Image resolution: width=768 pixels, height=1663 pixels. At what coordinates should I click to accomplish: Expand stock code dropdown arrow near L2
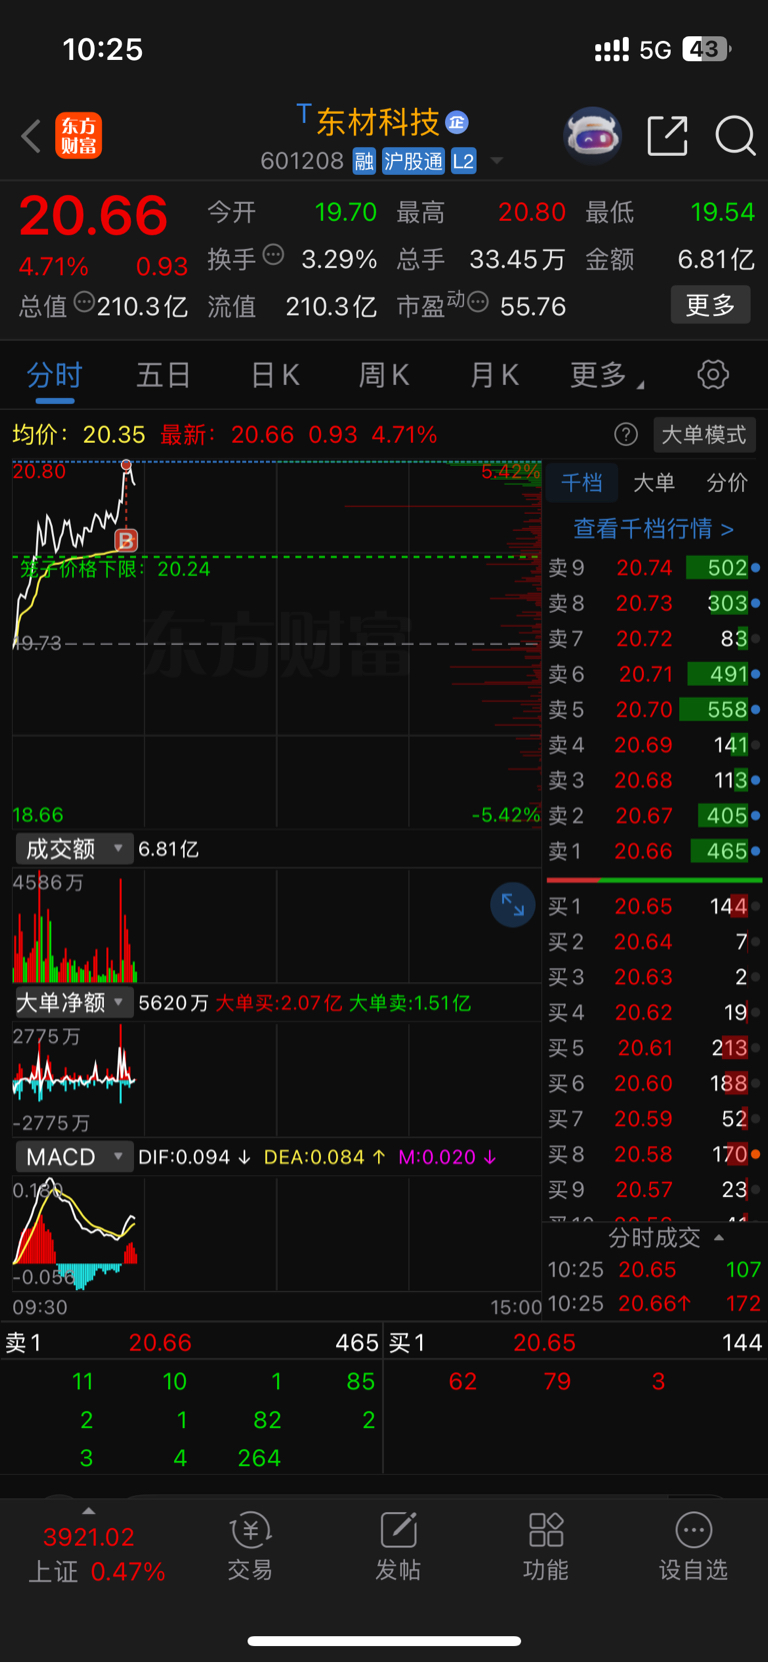pos(497,161)
